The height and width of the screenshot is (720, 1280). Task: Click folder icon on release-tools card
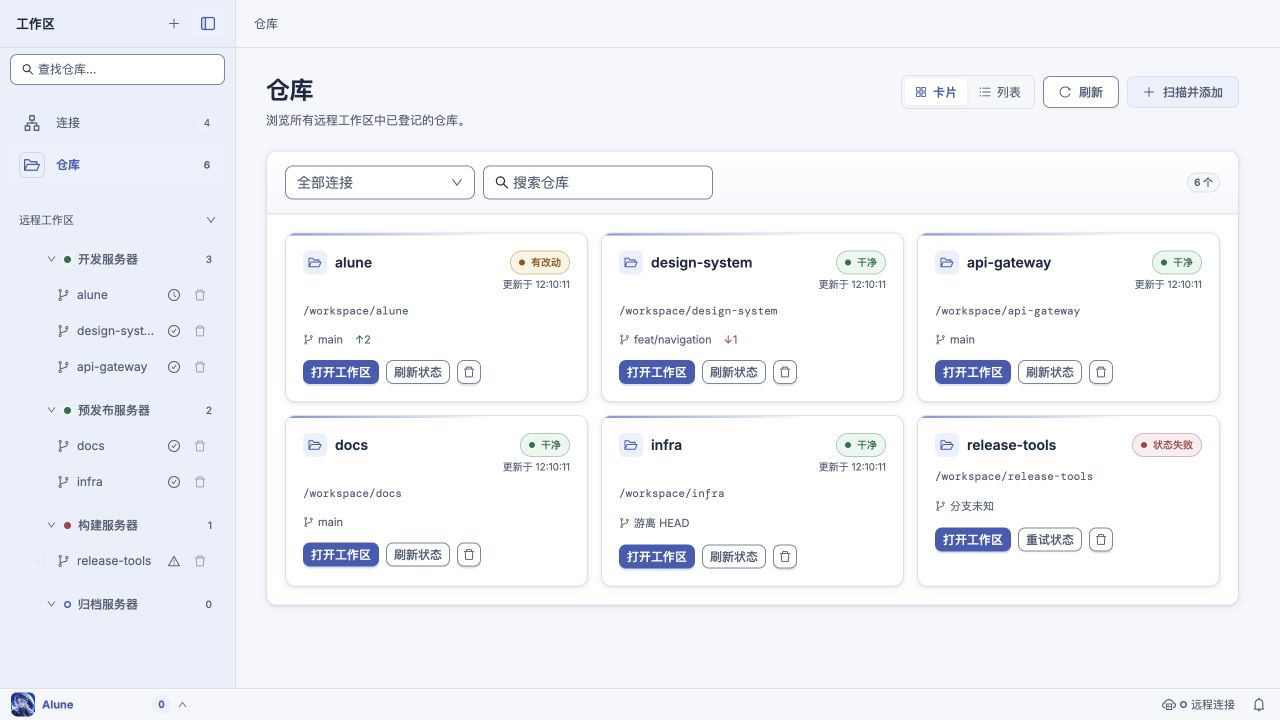[946, 445]
